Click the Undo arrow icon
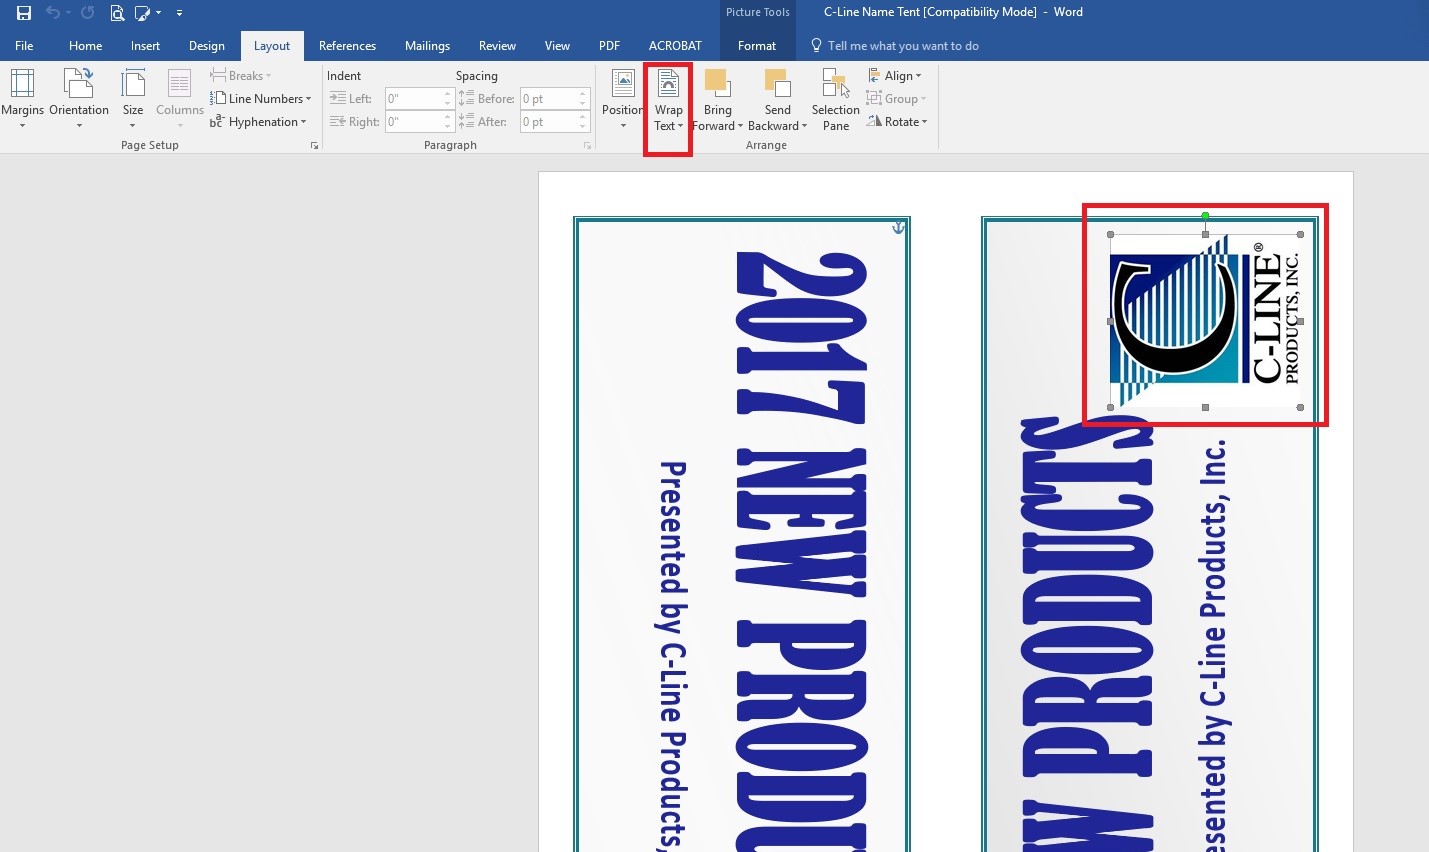The height and width of the screenshot is (852, 1429). pos(53,13)
